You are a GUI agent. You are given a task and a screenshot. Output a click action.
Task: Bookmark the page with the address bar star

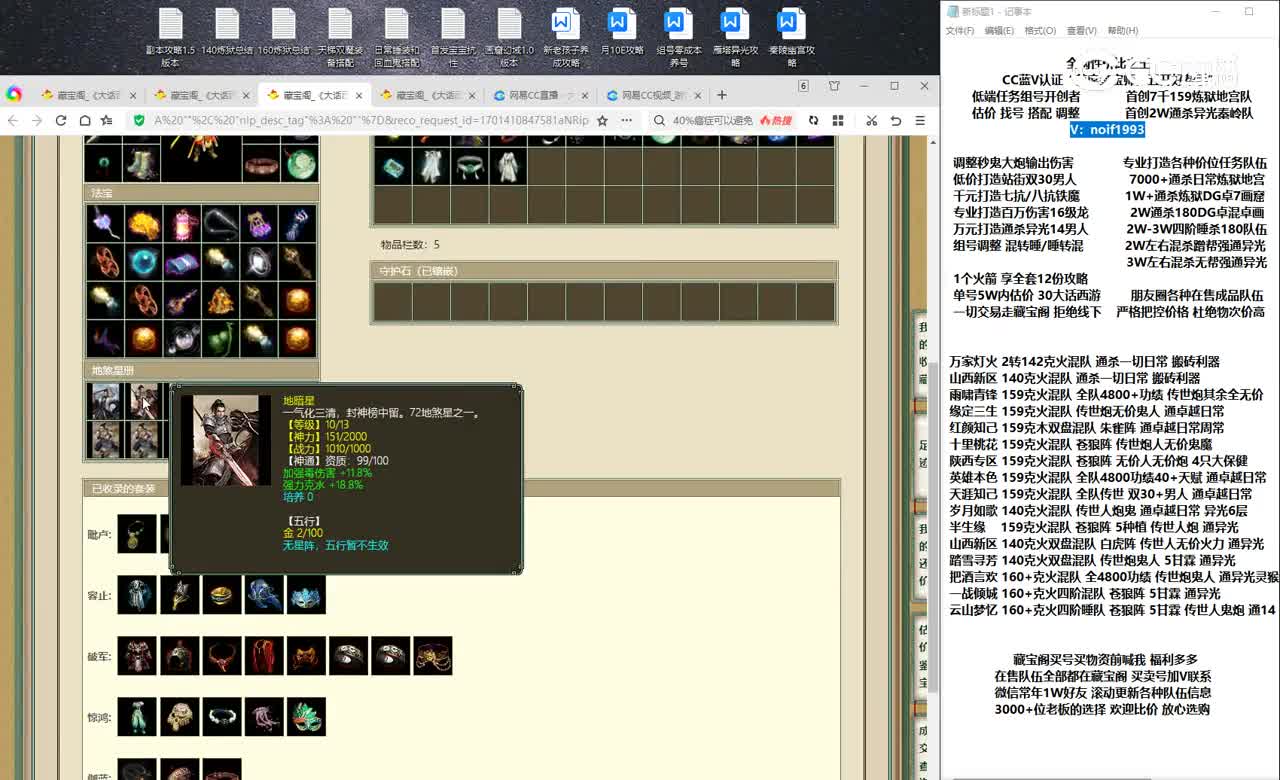[x=602, y=120]
